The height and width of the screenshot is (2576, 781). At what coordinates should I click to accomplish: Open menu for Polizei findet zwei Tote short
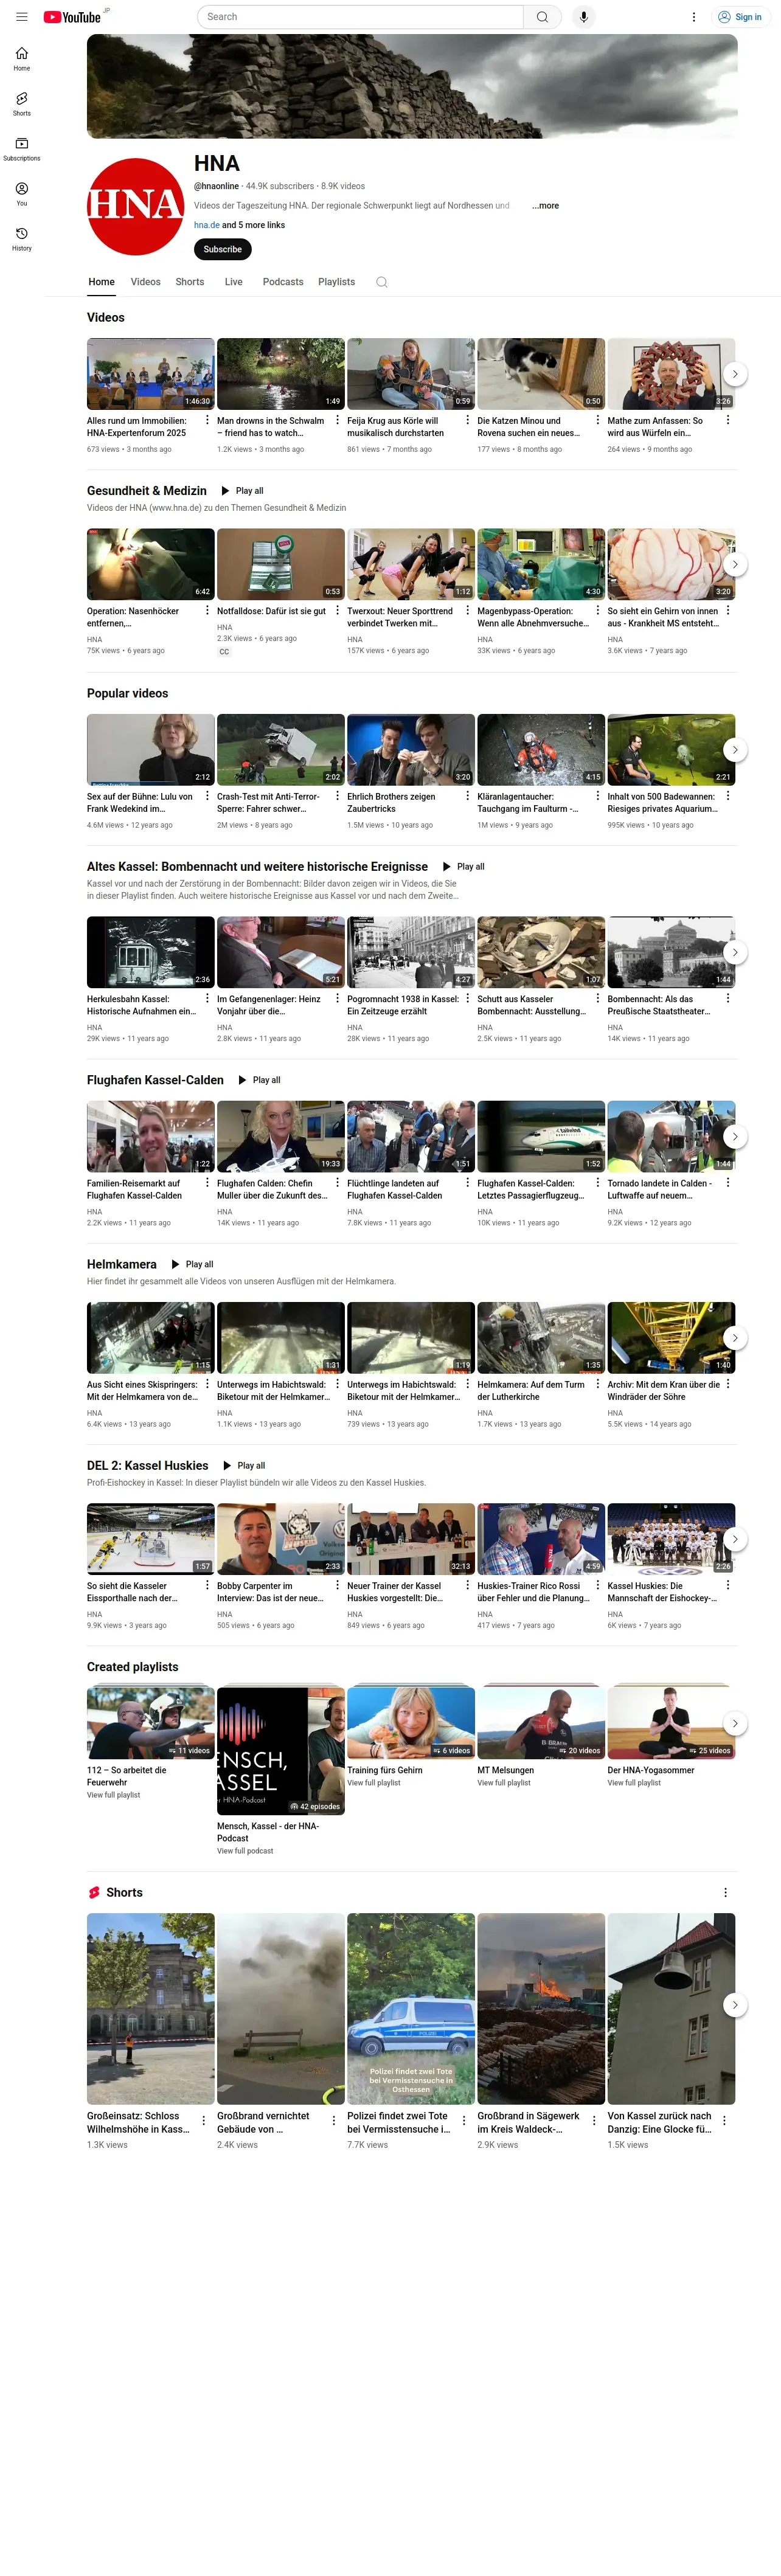pos(464,2120)
